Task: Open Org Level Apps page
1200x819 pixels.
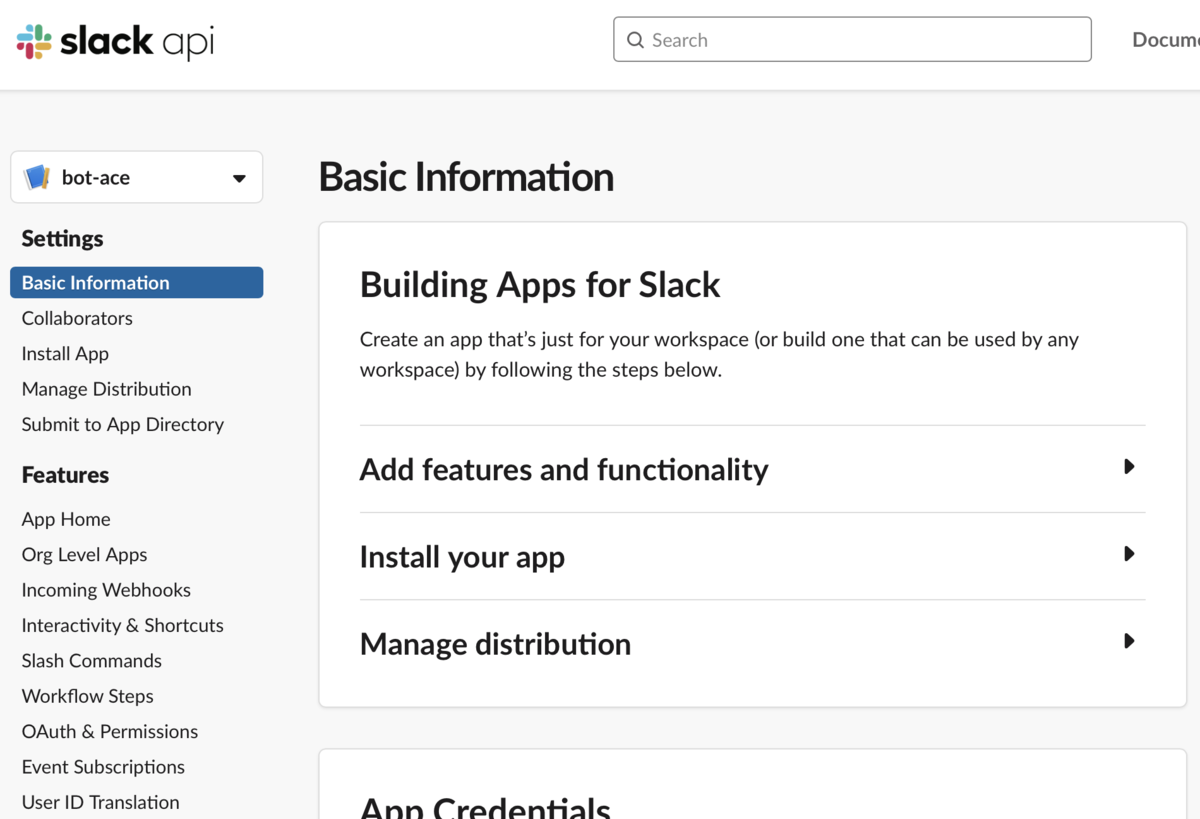Action: click(84, 554)
